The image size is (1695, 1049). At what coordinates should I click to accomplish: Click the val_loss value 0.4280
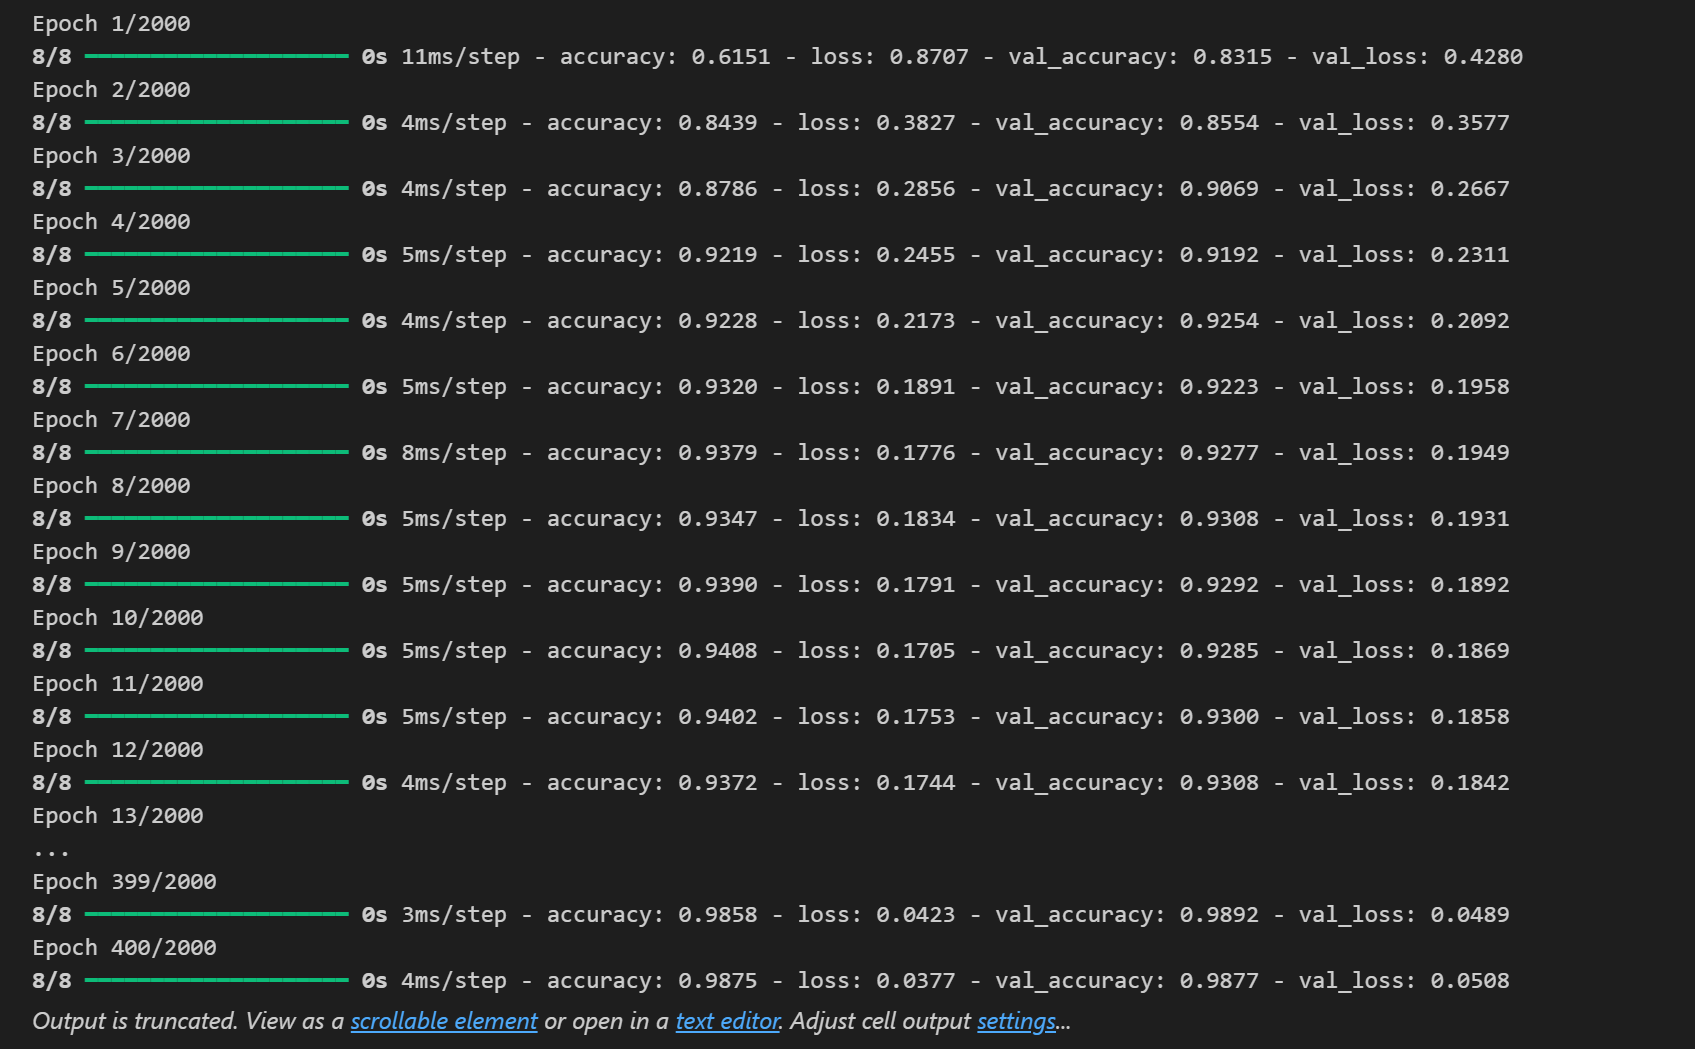(1483, 57)
